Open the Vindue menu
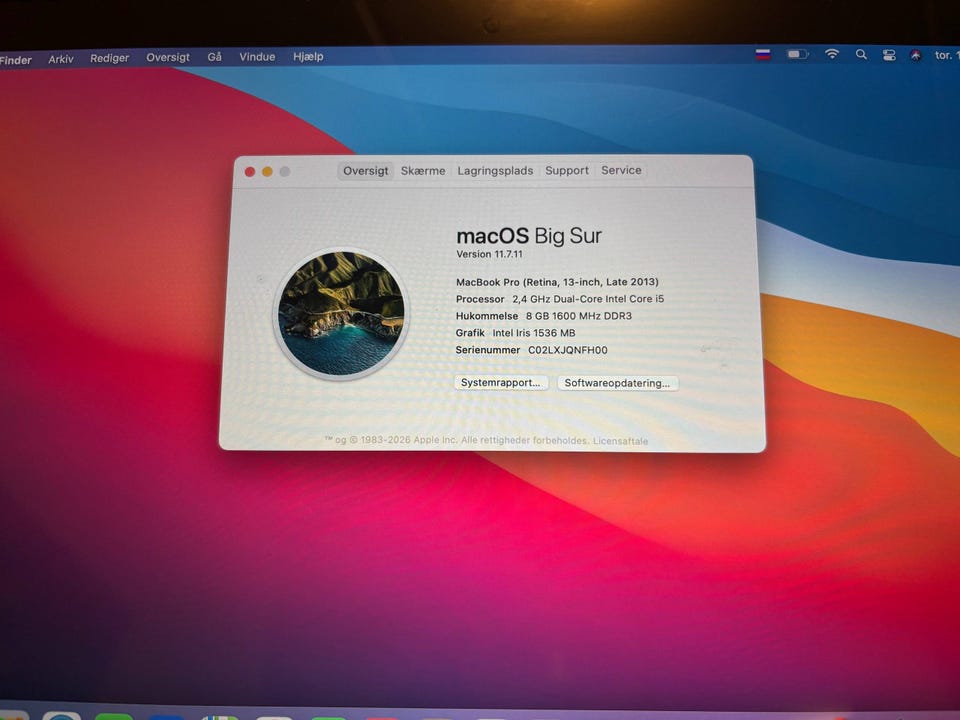The image size is (960, 720). point(257,56)
